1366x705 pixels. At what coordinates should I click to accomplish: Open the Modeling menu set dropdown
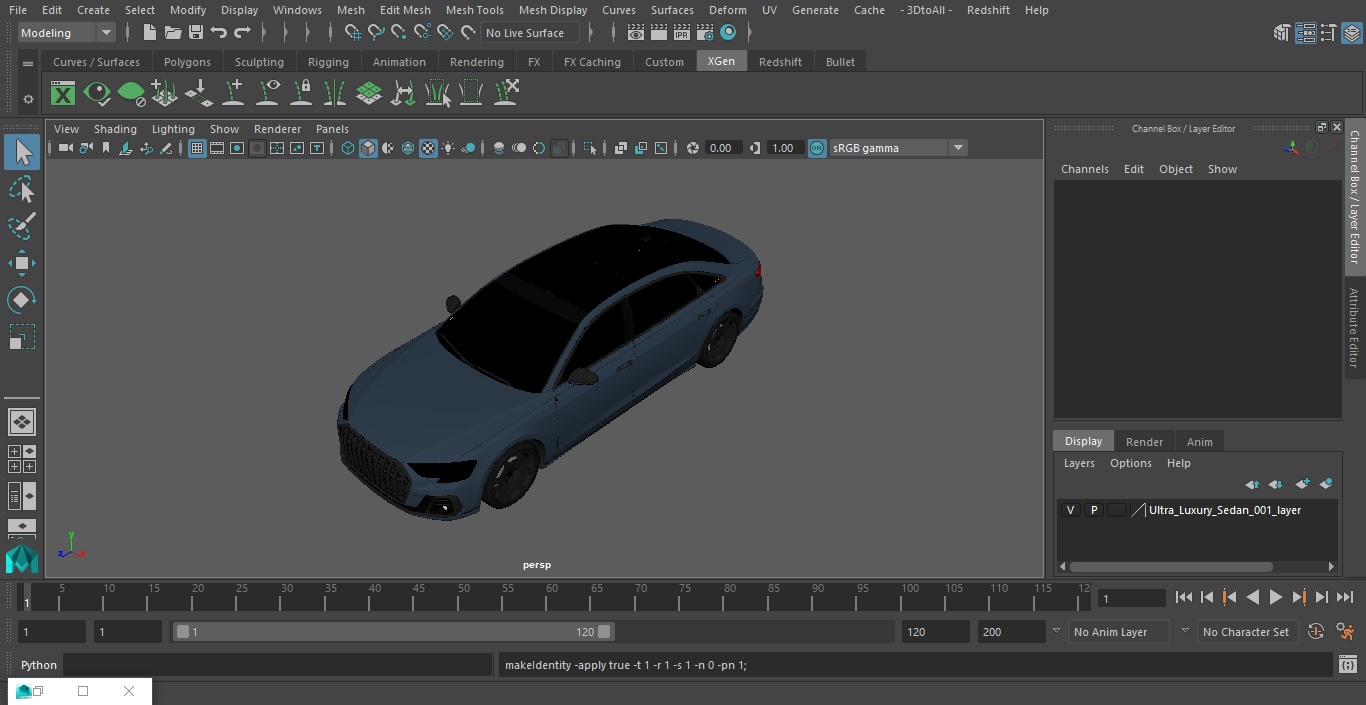105,33
